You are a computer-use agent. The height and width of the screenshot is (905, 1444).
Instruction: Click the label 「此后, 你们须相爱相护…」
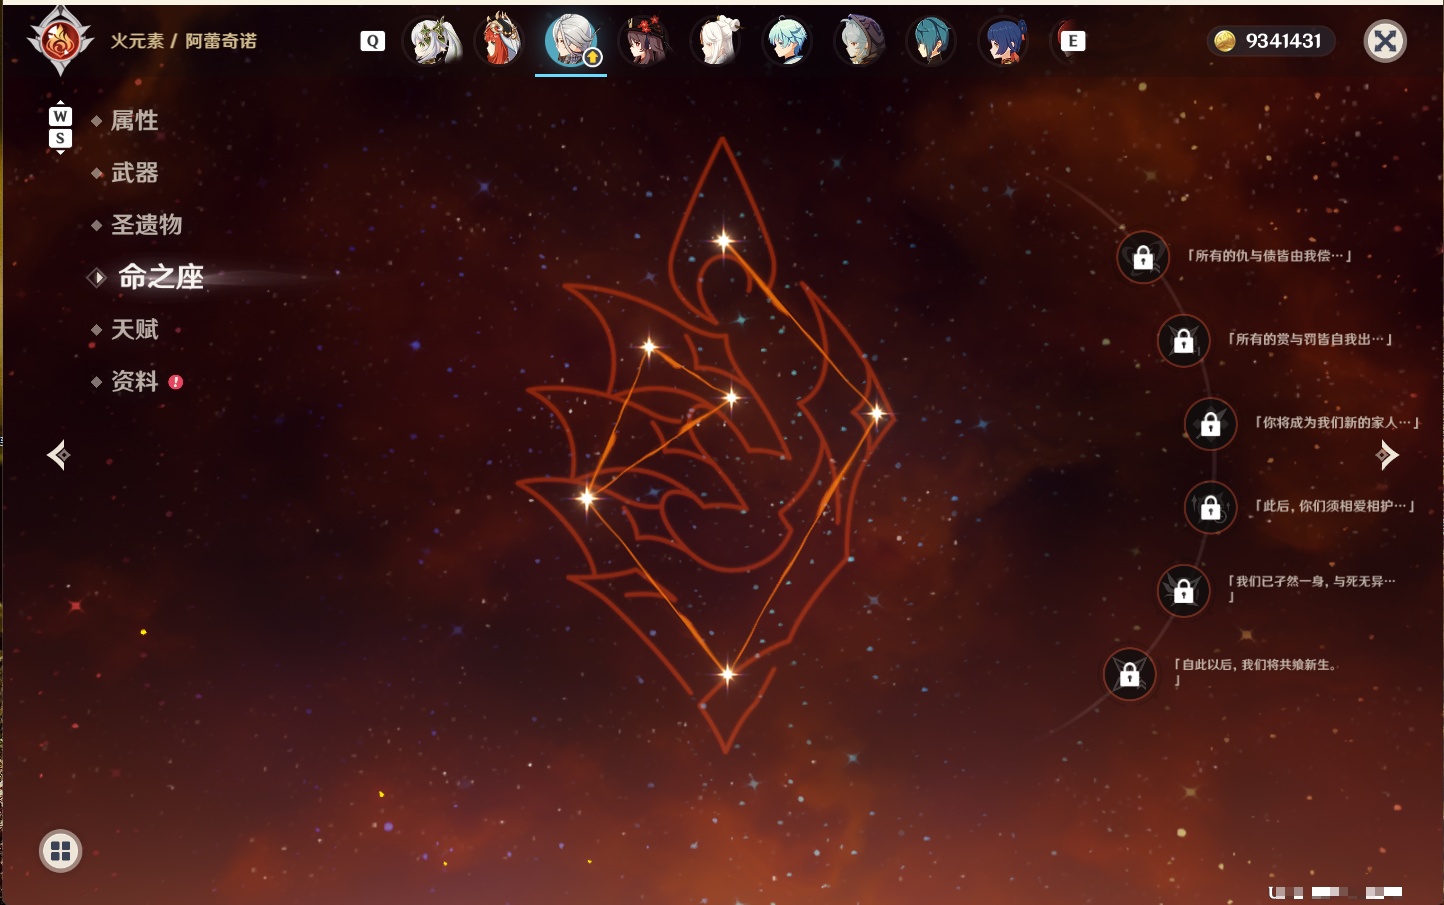(x=1334, y=506)
